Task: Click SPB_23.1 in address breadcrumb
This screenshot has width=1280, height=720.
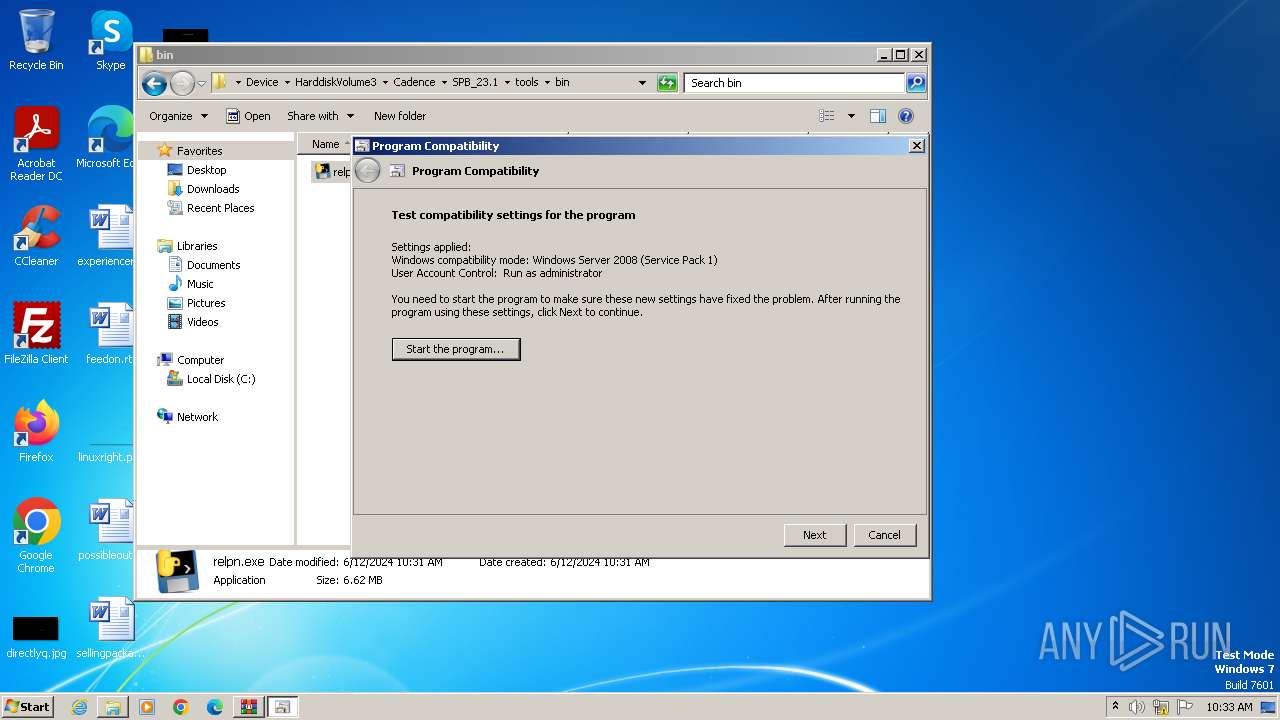Action: pos(475,83)
